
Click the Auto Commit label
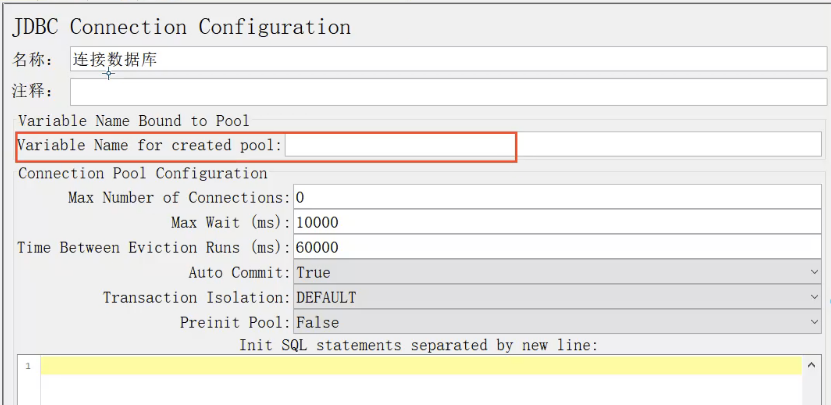(238, 272)
